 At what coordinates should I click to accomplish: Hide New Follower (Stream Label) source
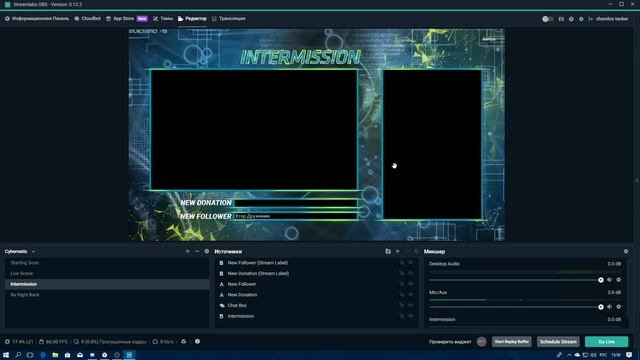click(x=411, y=263)
